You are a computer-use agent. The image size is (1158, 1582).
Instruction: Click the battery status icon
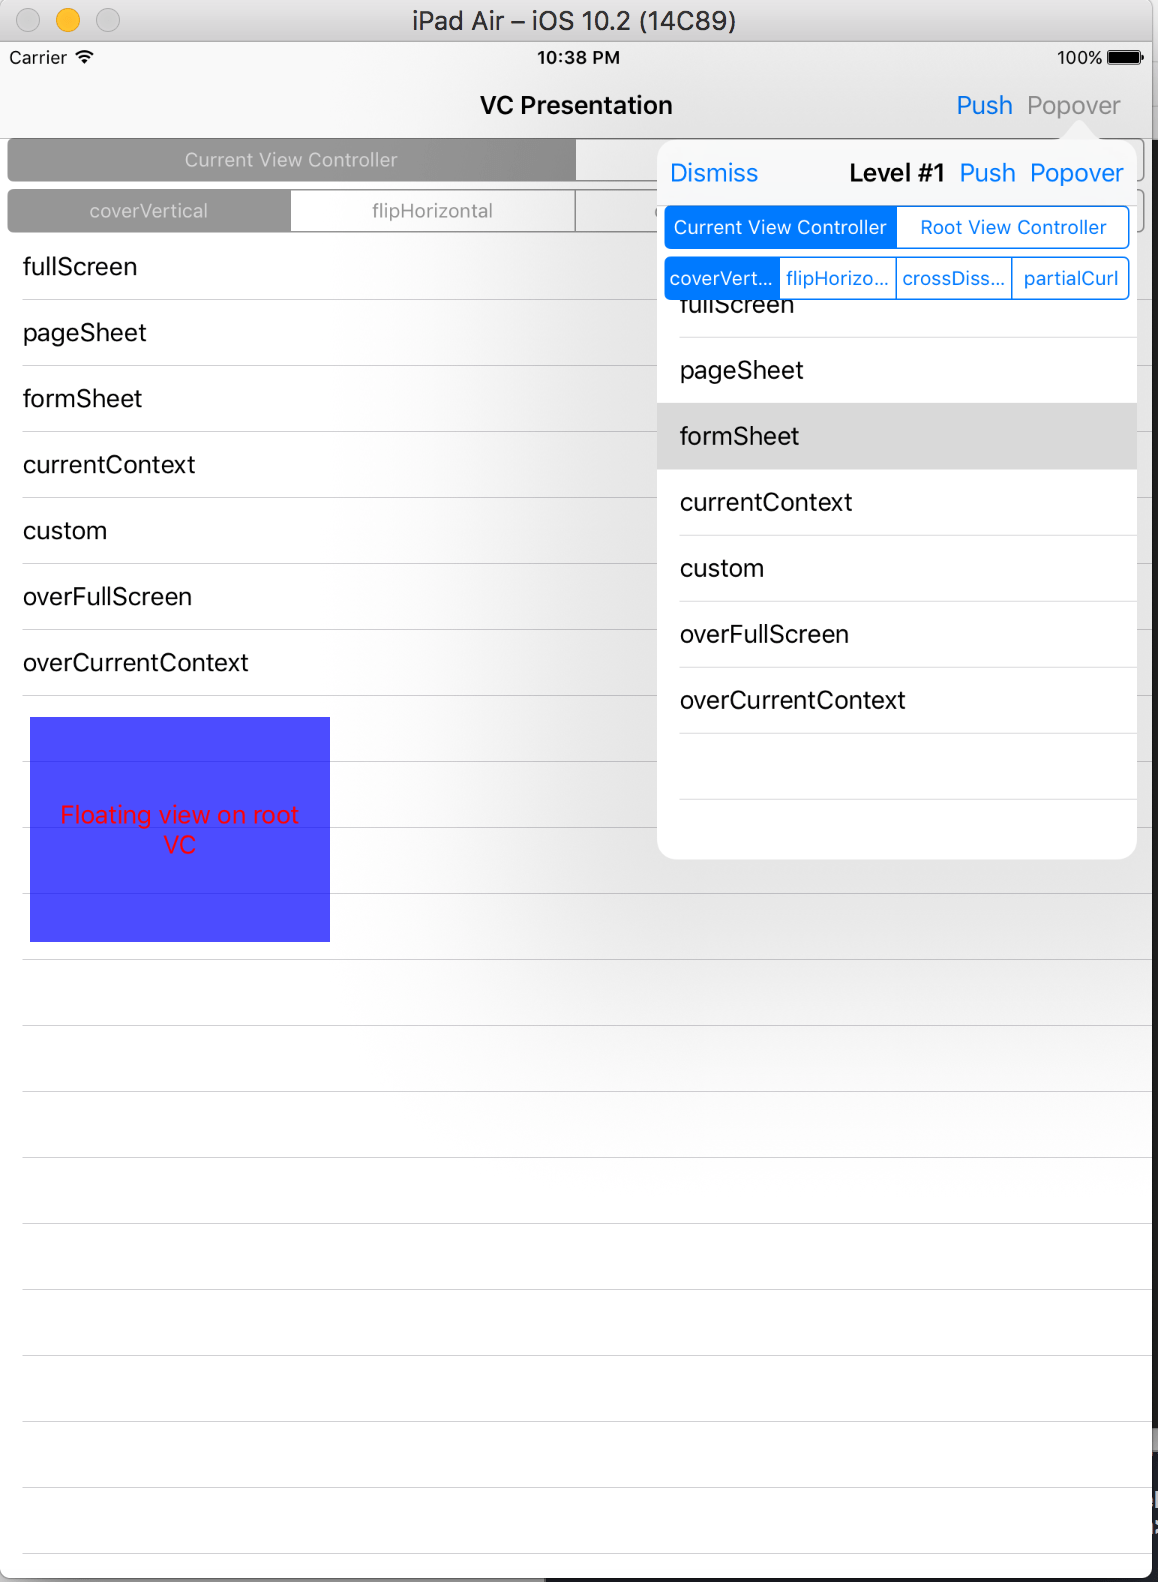pos(1125,58)
